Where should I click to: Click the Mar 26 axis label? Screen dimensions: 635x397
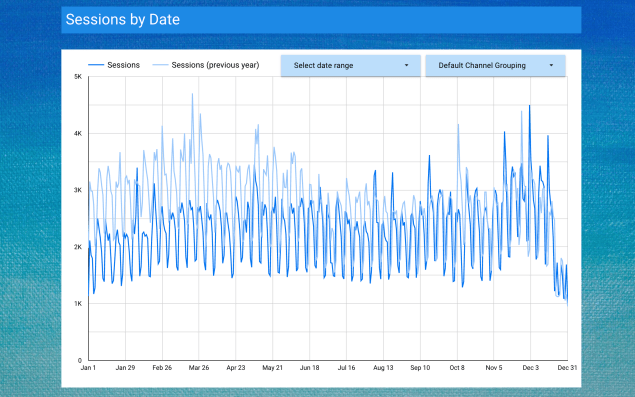tap(199, 368)
